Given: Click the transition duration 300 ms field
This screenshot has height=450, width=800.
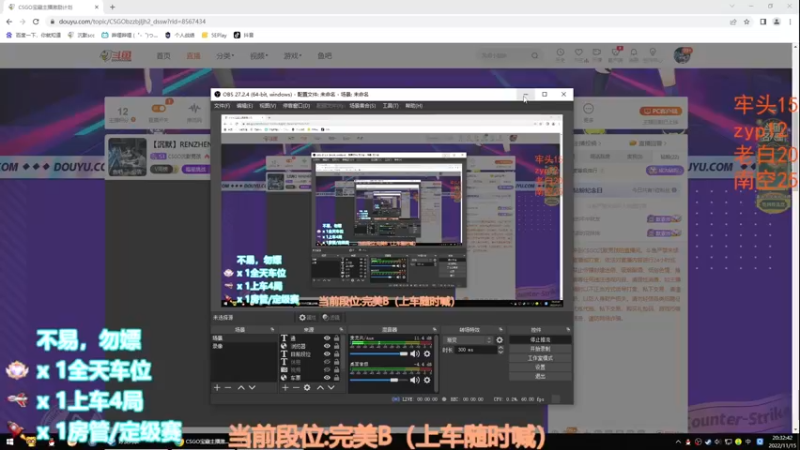Looking at the screenshot, I should click(x=476, y=350).
